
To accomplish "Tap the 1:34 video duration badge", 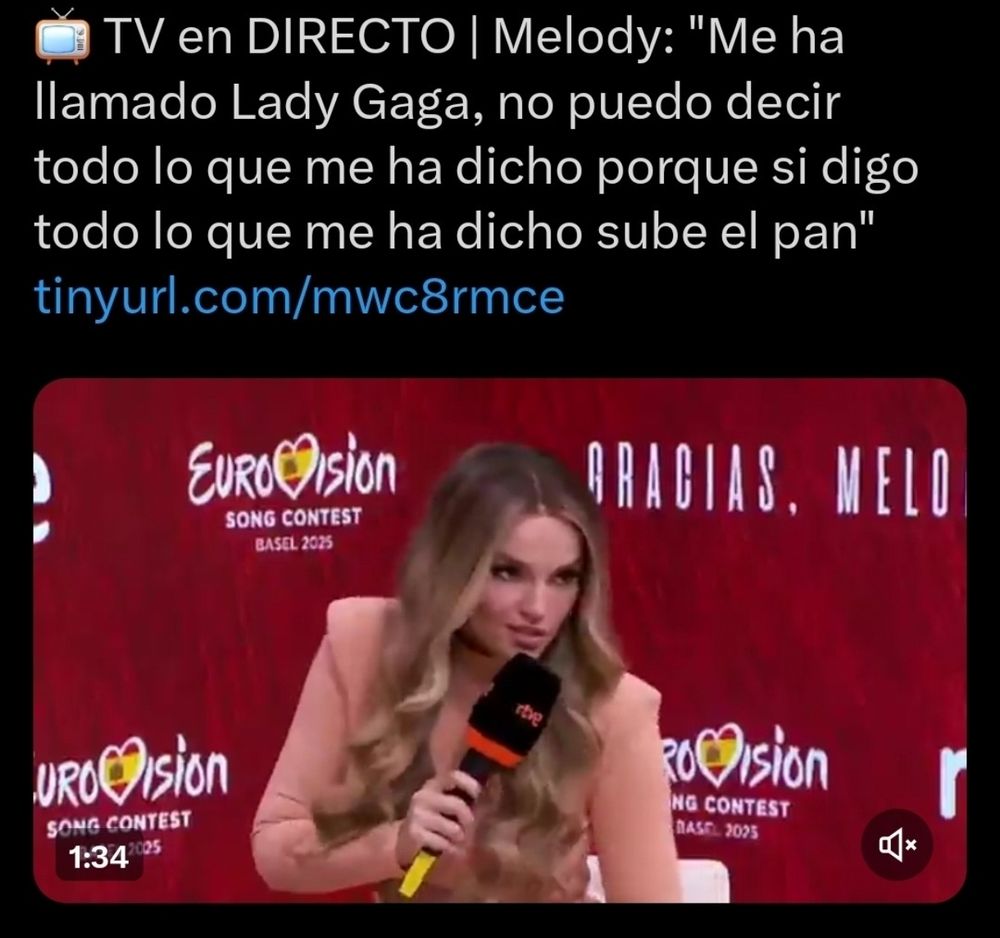I will point(98,858).
